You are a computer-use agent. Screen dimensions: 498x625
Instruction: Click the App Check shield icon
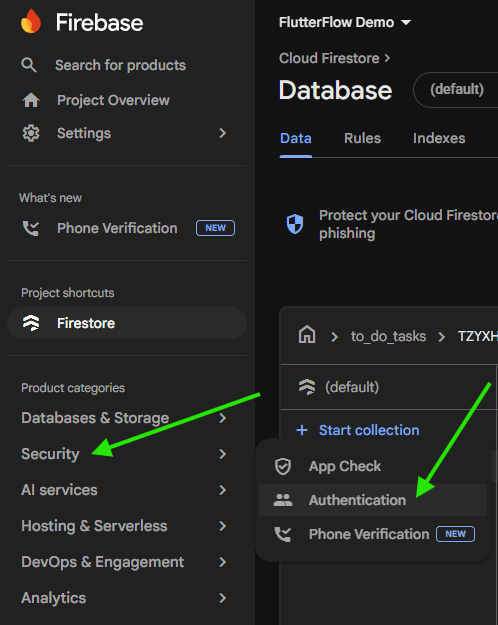(x=283, y=466)
